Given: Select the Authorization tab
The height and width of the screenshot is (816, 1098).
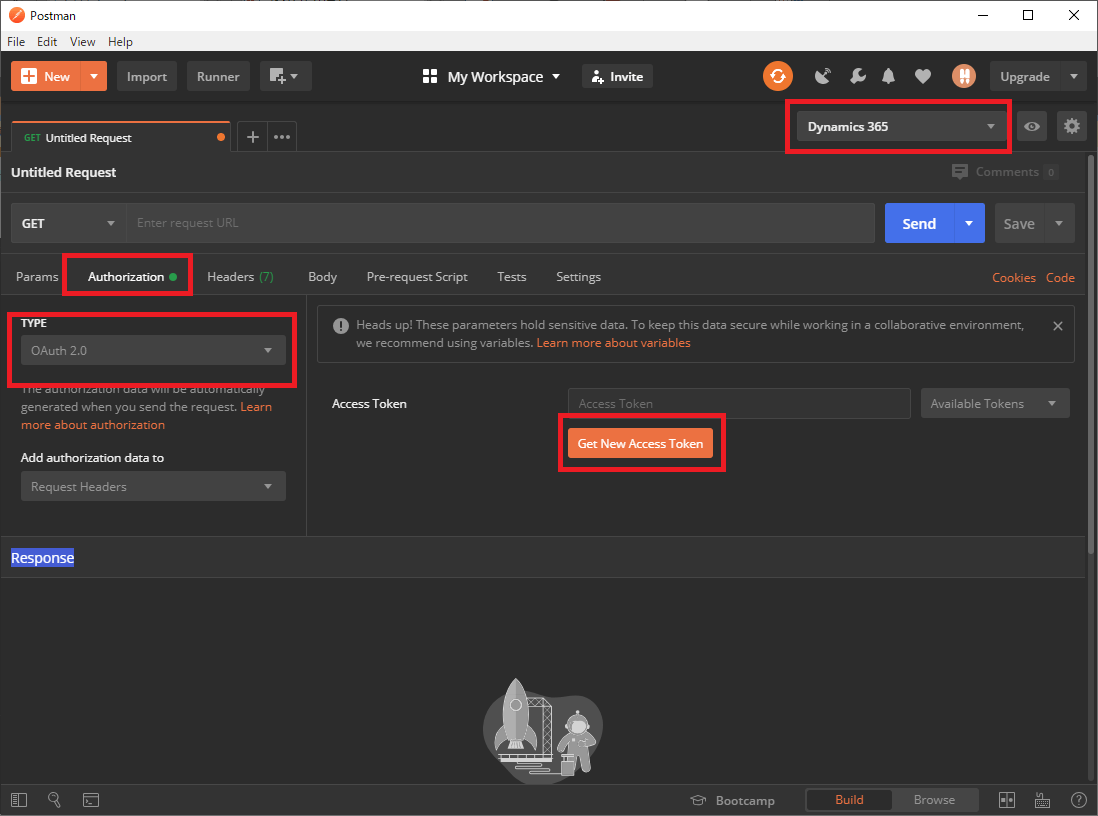Looking at the screenshot, I should pos(132,277).
